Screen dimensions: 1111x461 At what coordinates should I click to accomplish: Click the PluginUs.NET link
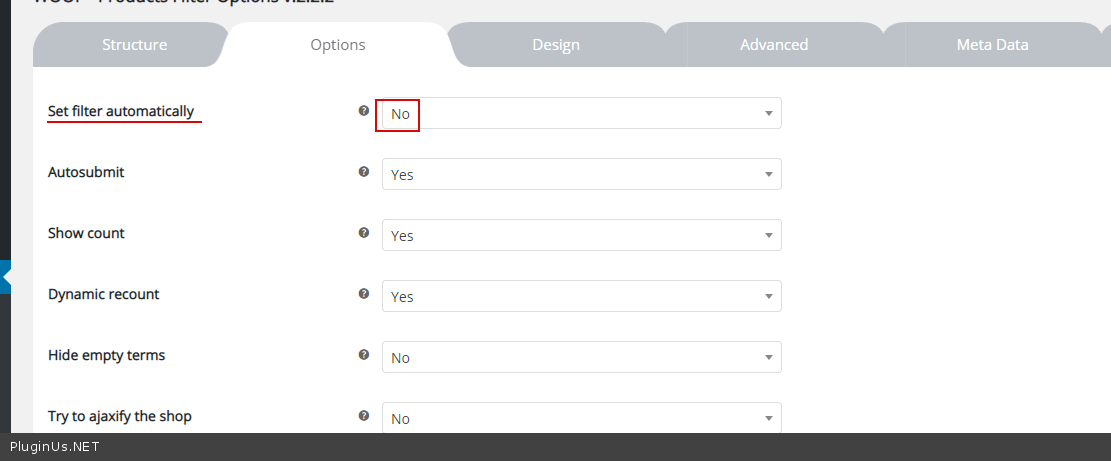[x=55, y=447]
